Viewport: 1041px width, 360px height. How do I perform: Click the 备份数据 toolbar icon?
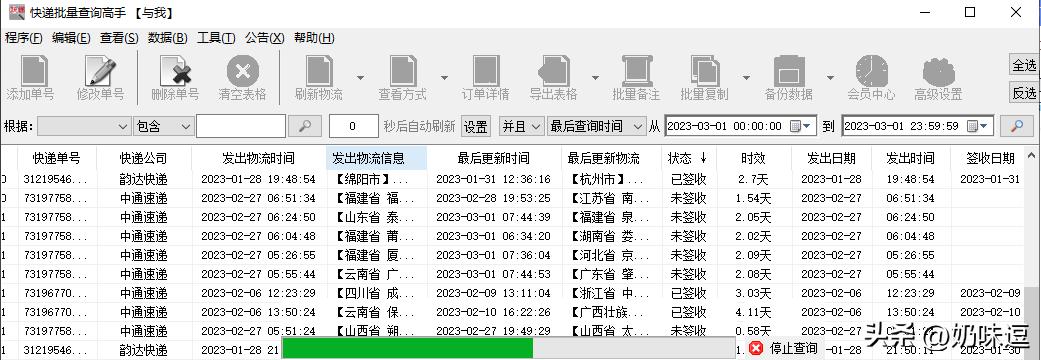789,70
